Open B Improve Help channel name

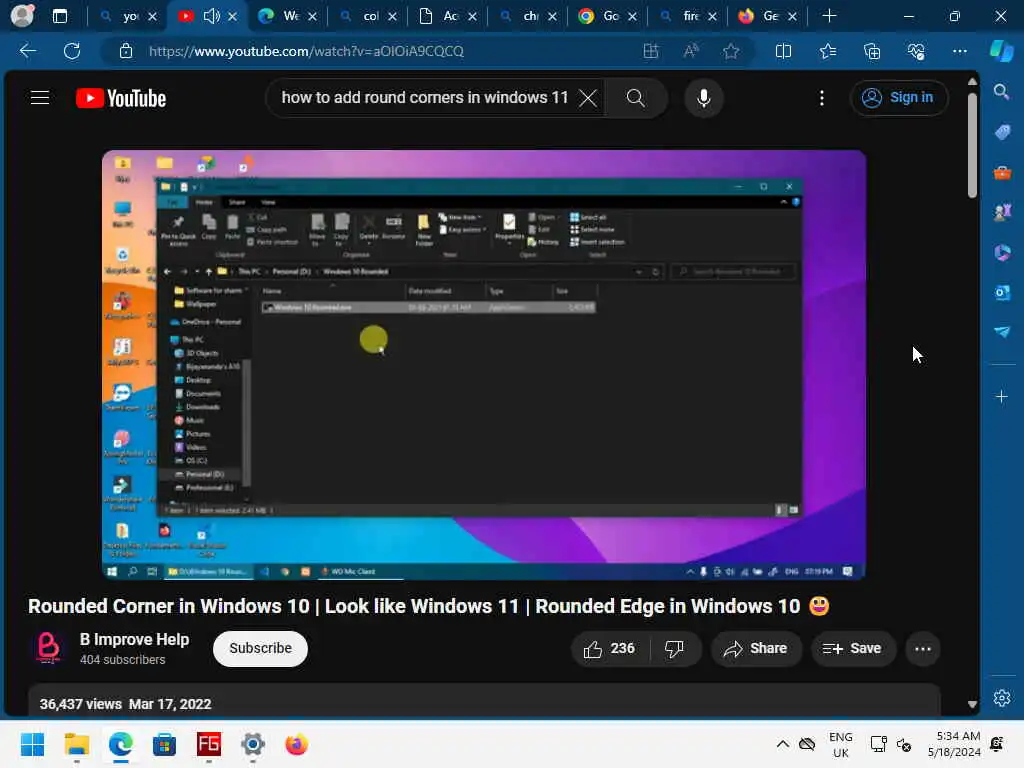click(x=135, y=639)
